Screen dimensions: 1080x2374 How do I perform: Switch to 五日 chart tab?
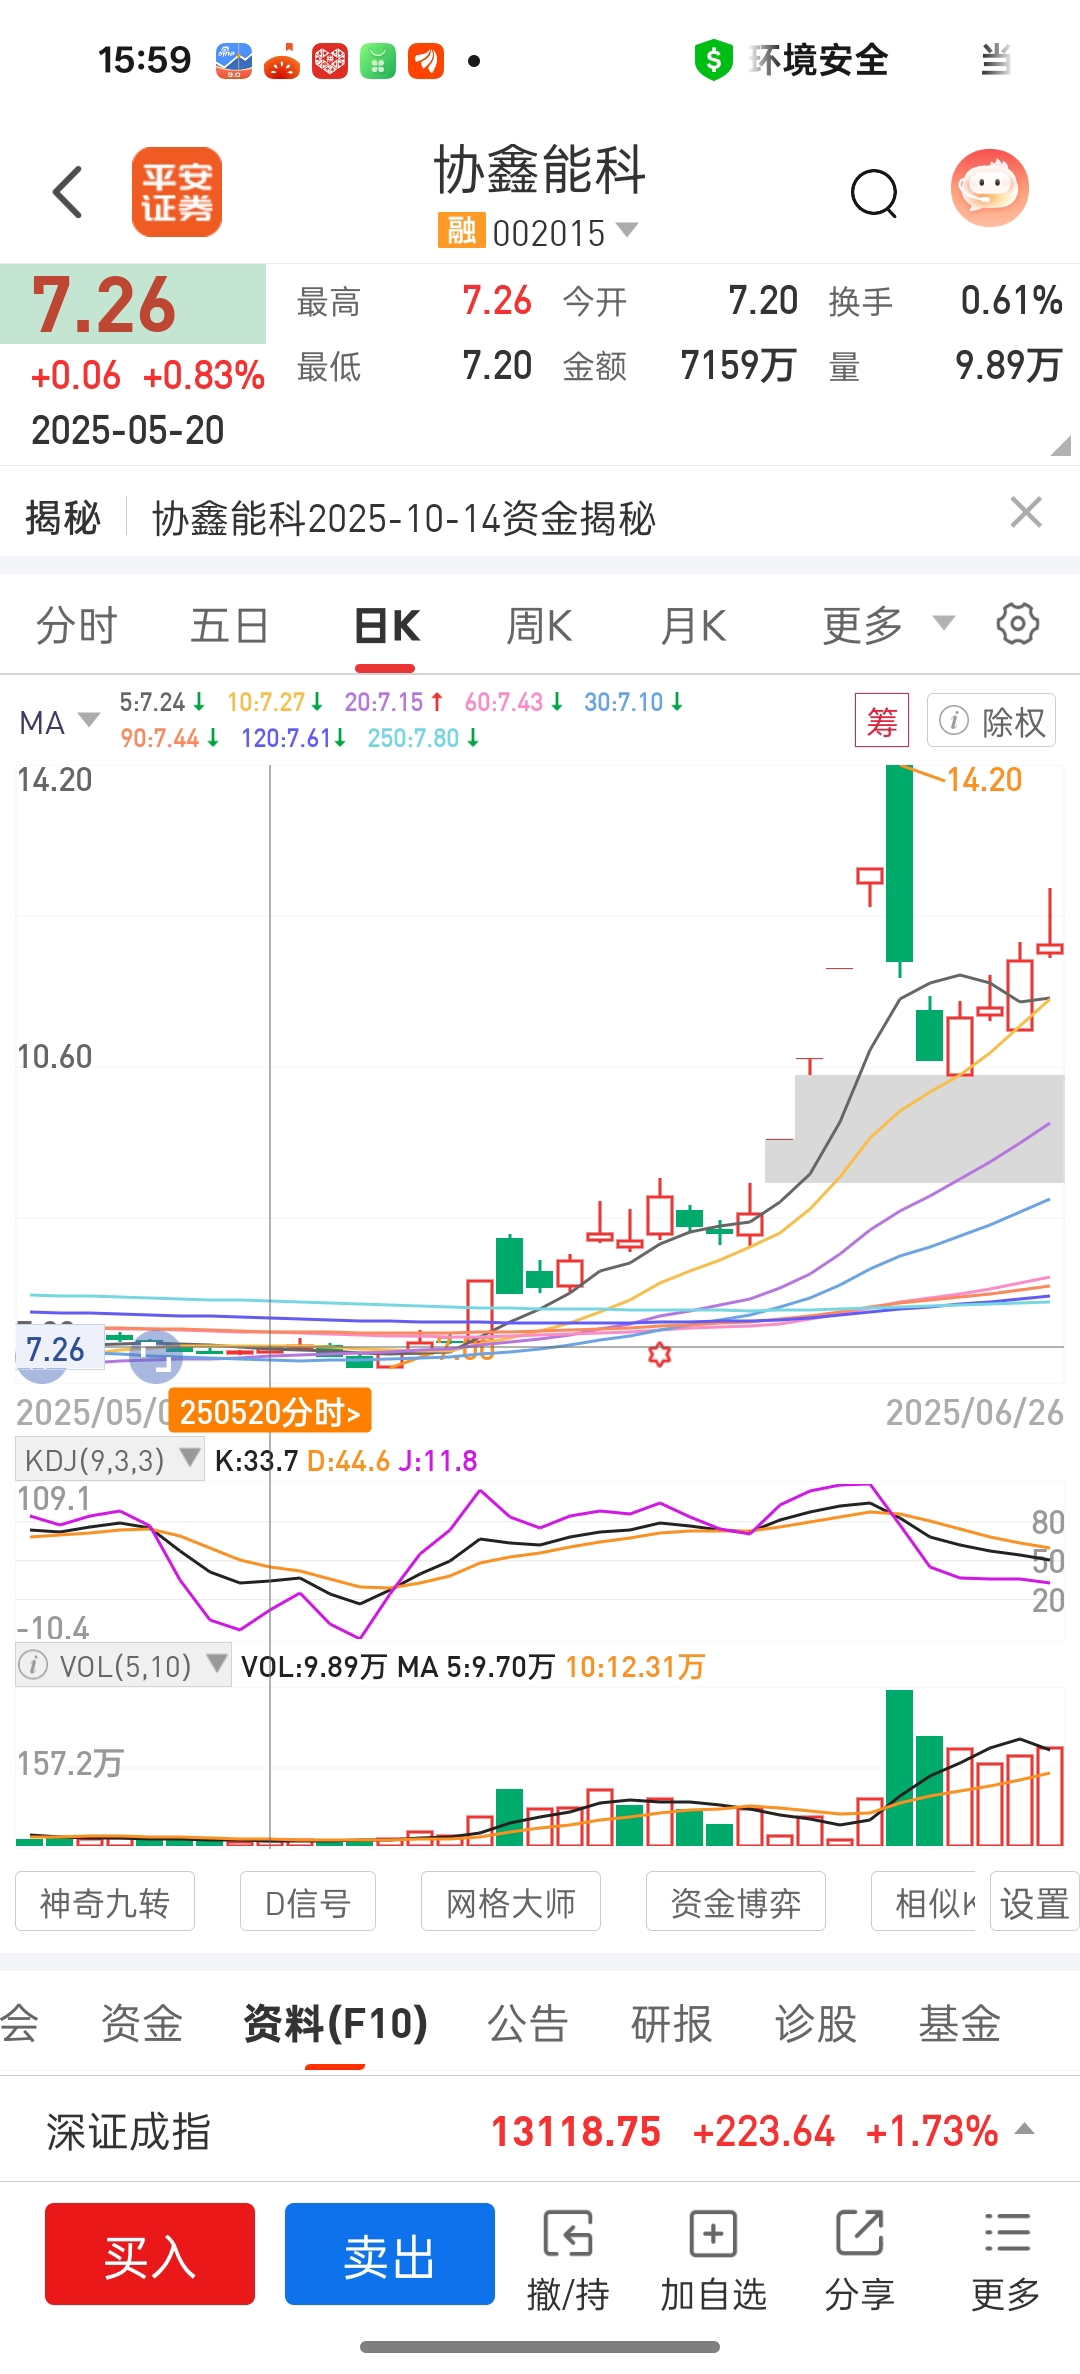(229, 626)
